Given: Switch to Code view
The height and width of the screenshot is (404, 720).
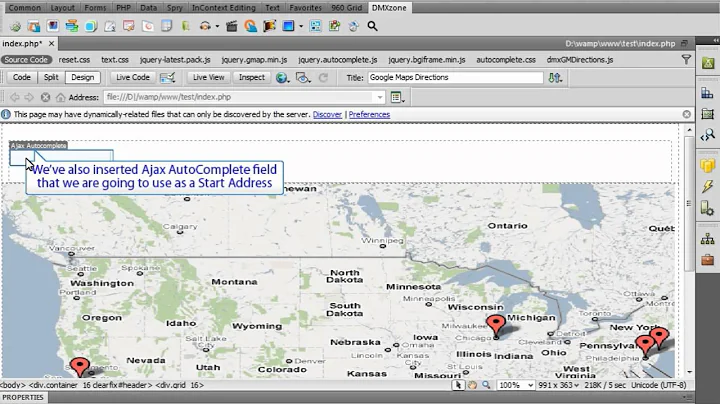Looking at the screenshot, I should [22, 78].
